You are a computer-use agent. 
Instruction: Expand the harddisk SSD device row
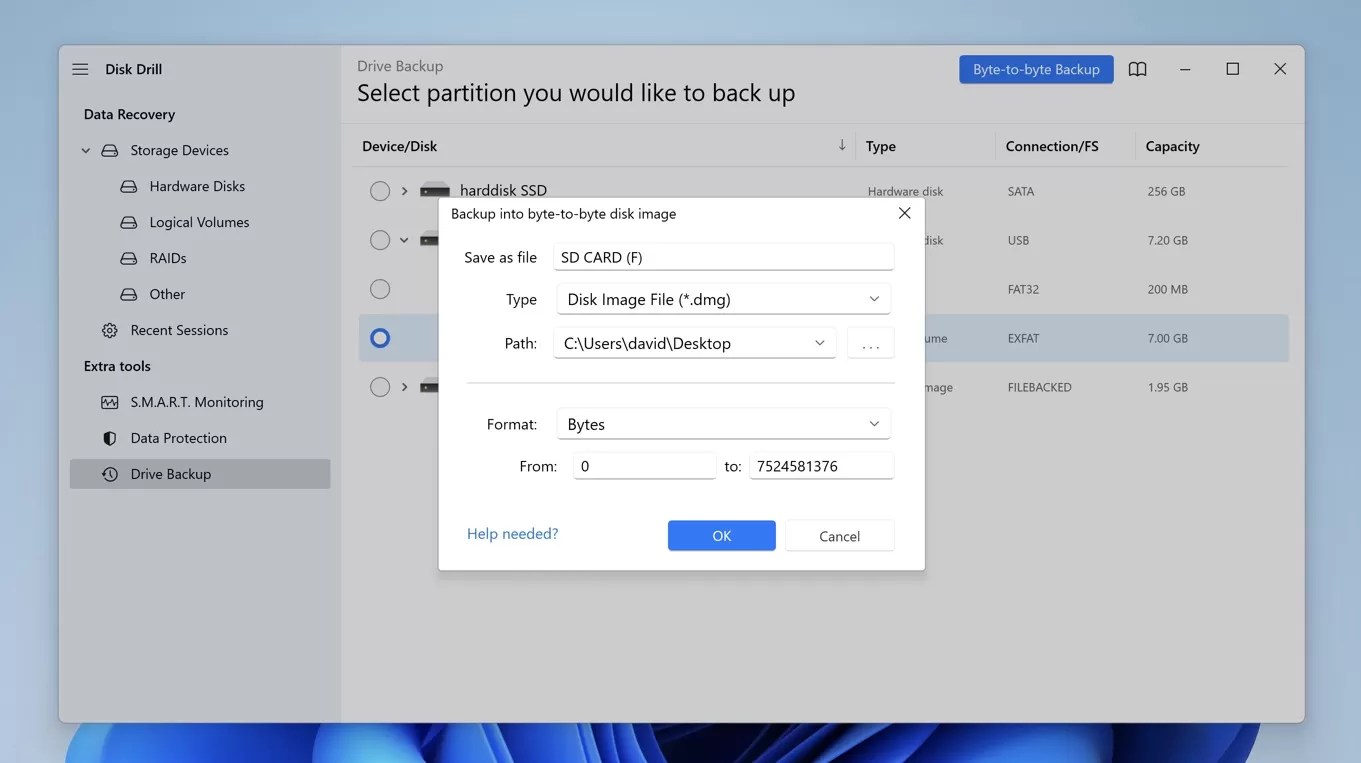(405, 191)
